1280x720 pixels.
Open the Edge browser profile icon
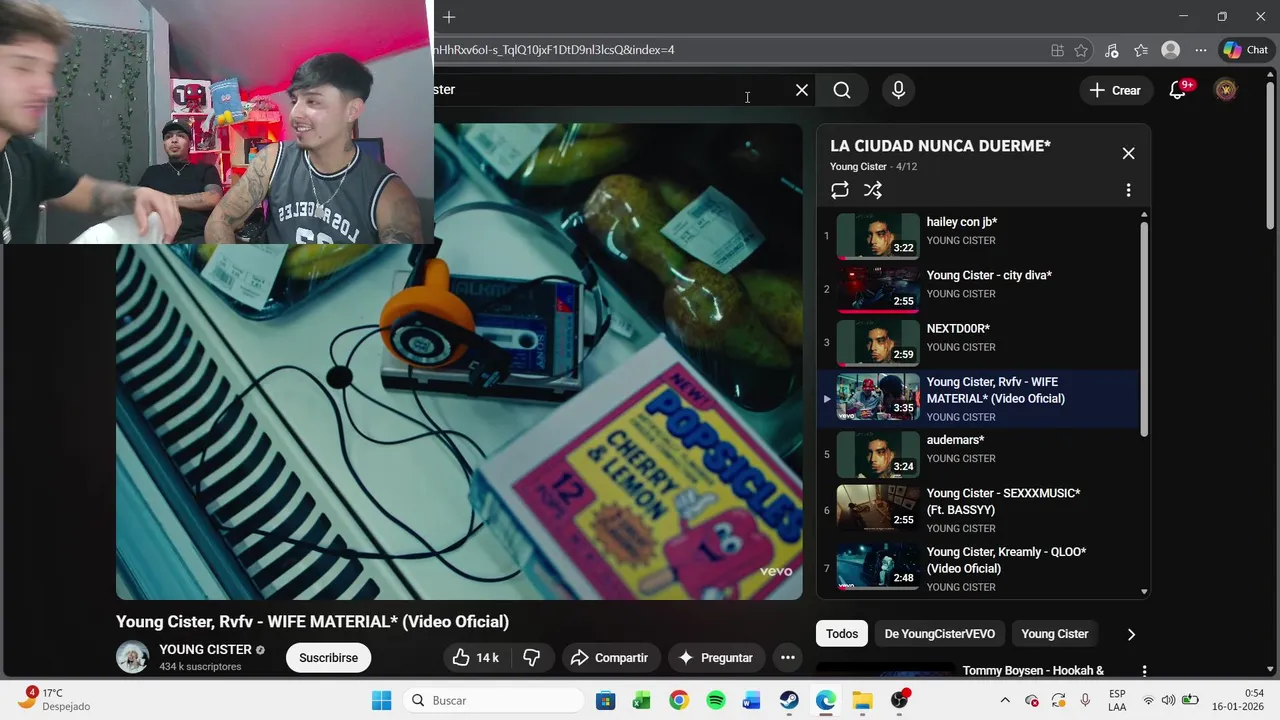click(x=1170, y=50)
